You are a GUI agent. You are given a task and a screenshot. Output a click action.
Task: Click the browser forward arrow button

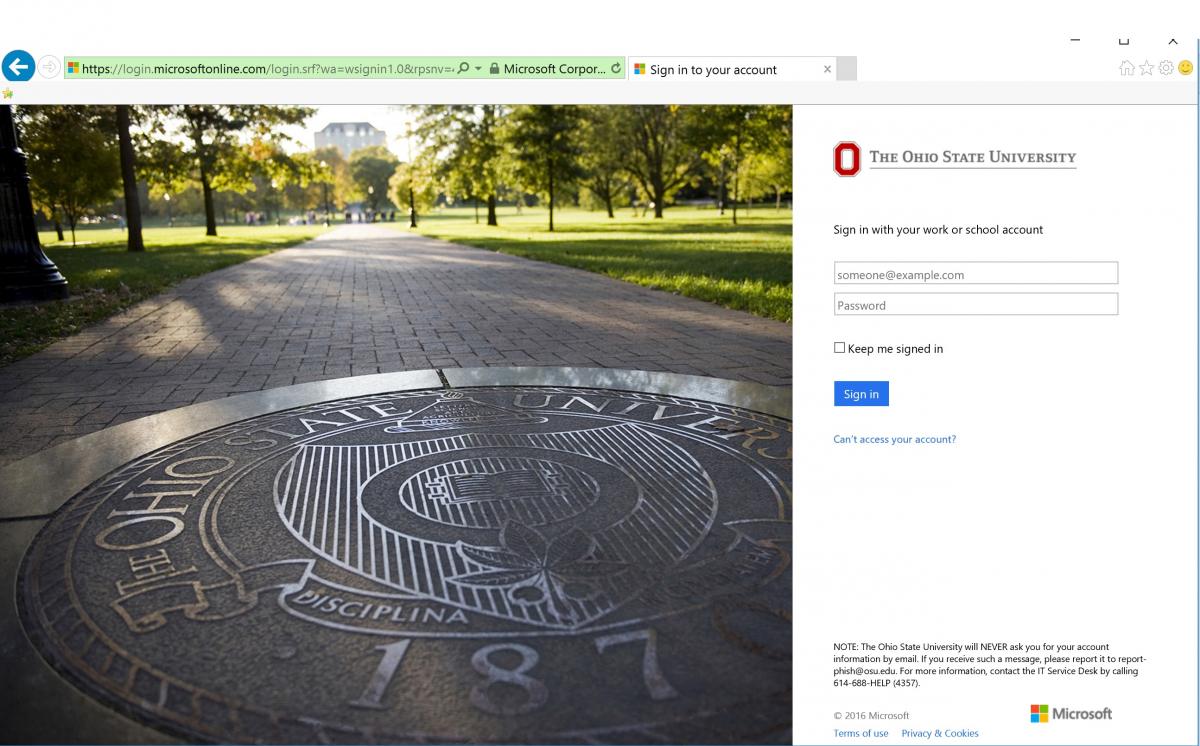point(49,68)
